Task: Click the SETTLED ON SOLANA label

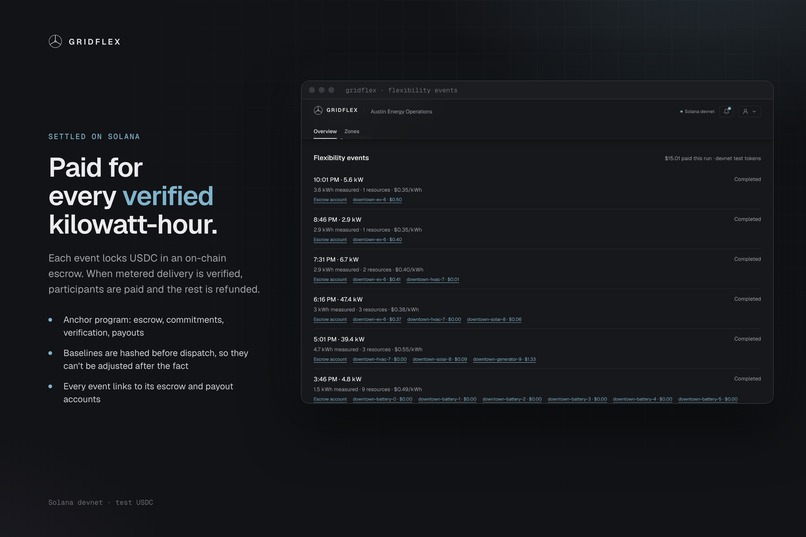Action: [x=94, y=137]
